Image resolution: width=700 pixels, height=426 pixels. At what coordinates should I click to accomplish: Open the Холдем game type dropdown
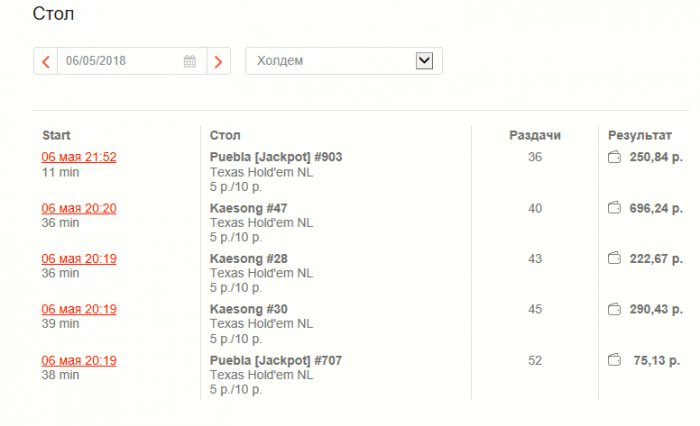point(344,61)
